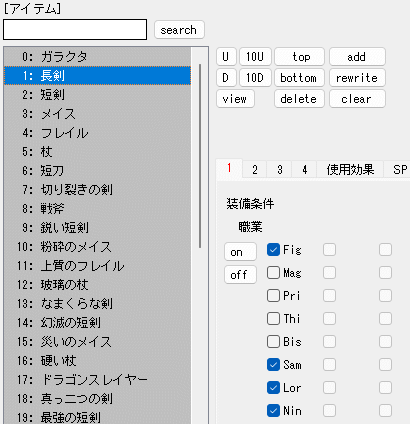The height and width of the screenshot is (424, 410).
Task: Click the view button
Action: coord(235,99)
